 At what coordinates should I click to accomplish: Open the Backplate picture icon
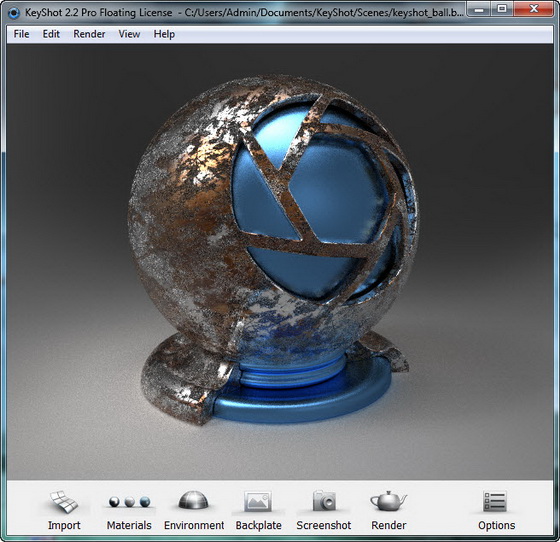point(258,501)
